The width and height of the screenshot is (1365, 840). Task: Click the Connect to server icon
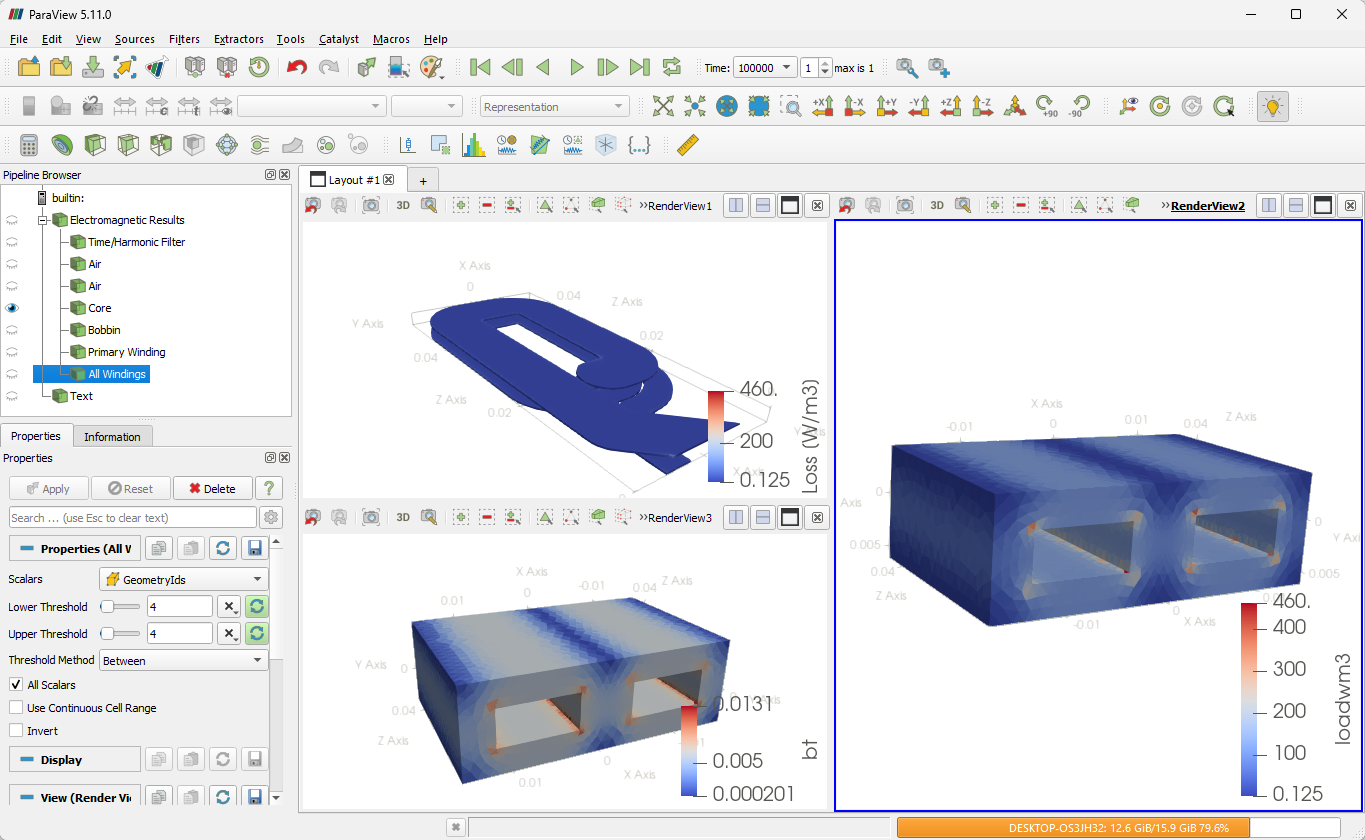(x=195, y=67)
